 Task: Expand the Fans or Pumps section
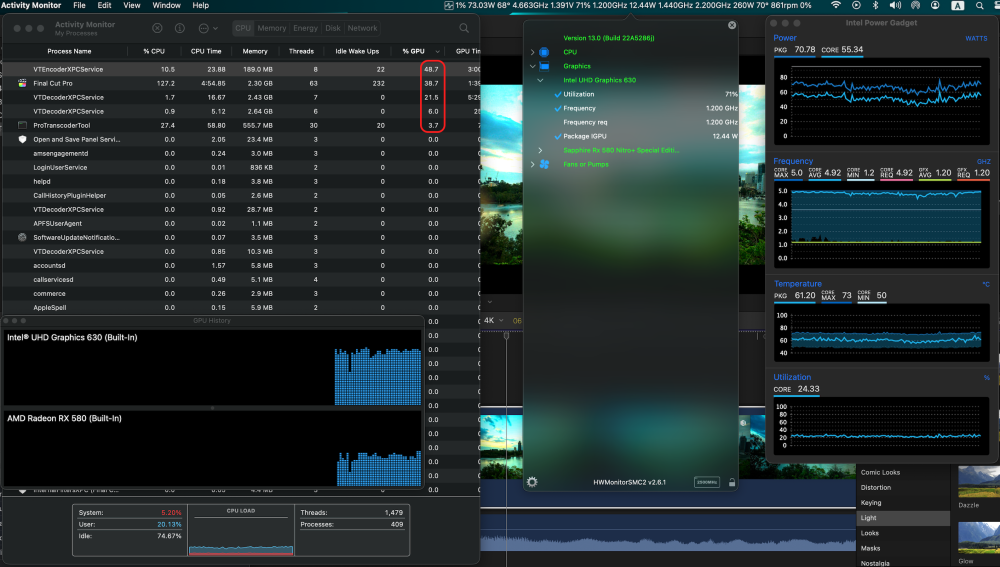[x=533, y=165]
